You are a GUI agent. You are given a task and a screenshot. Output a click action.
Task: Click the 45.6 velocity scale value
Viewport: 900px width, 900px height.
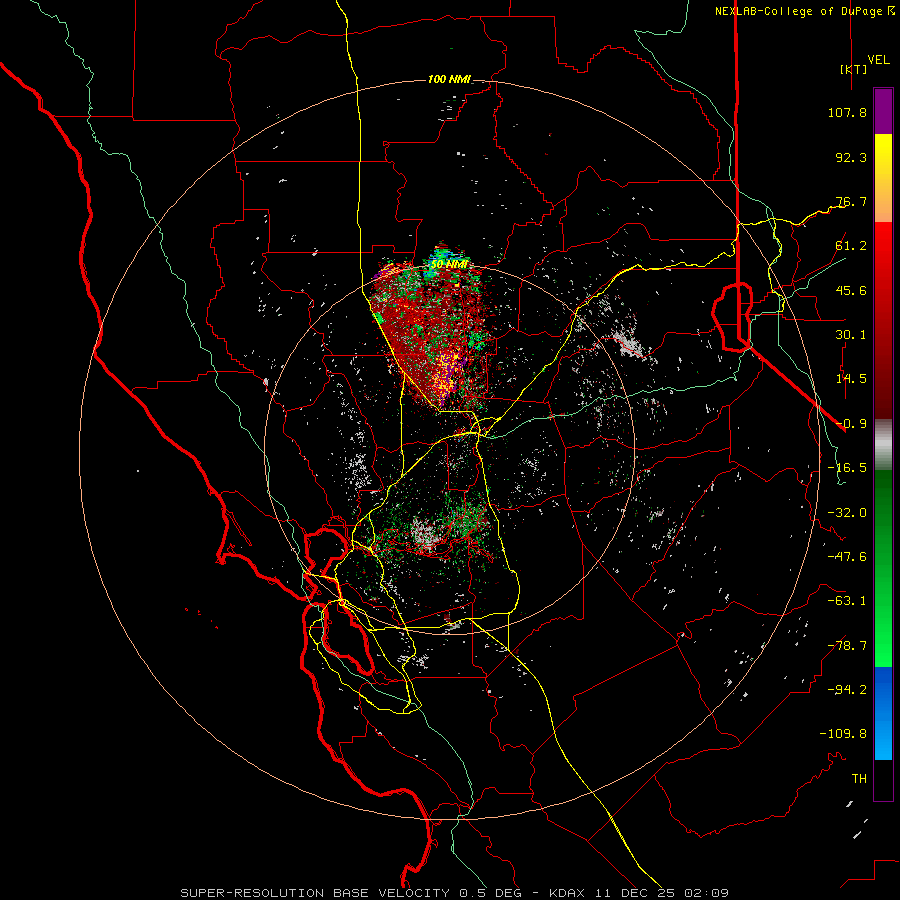851,290
